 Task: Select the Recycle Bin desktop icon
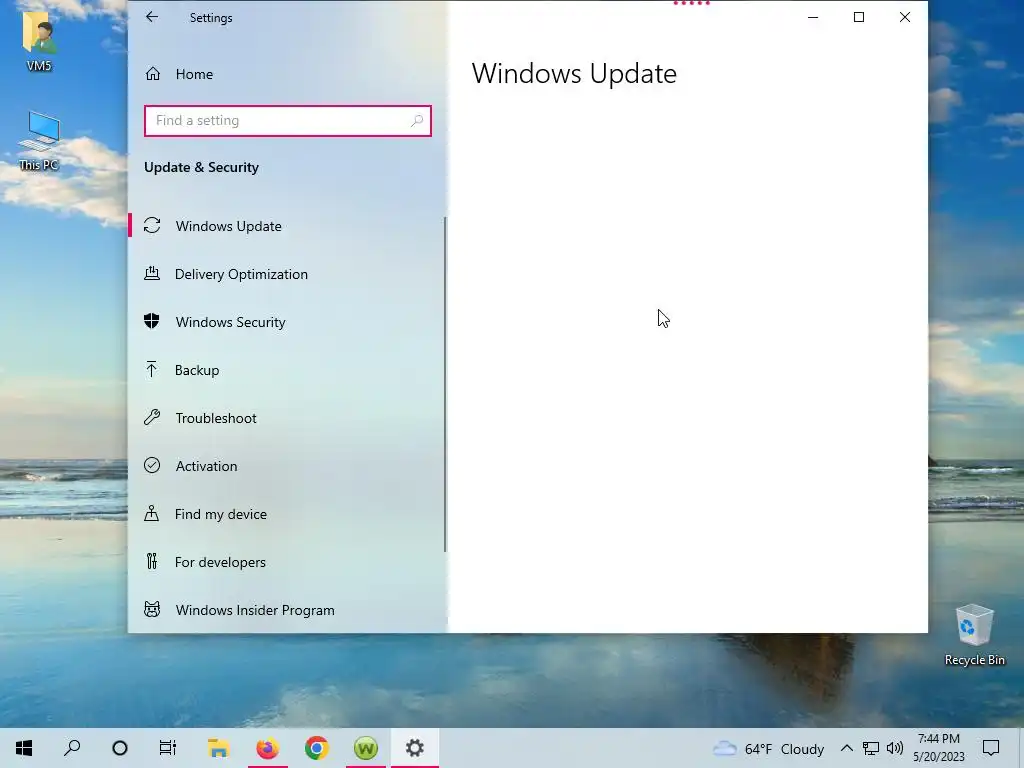pyautogui.click(x=974, y=635)
